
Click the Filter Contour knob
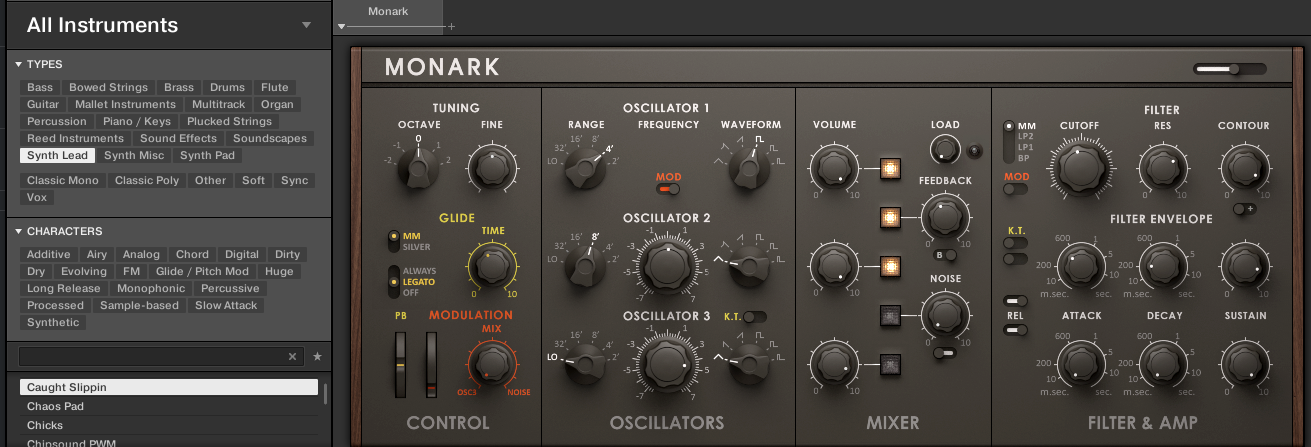pyautogui.click(x=1243, y=167)
